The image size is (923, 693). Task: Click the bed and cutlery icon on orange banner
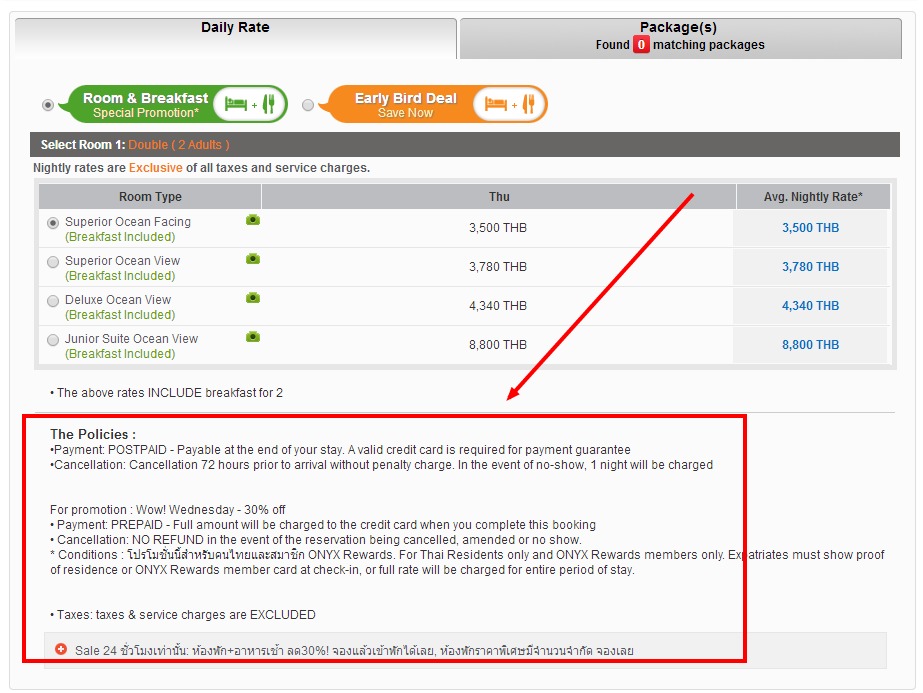click(510, 104)
